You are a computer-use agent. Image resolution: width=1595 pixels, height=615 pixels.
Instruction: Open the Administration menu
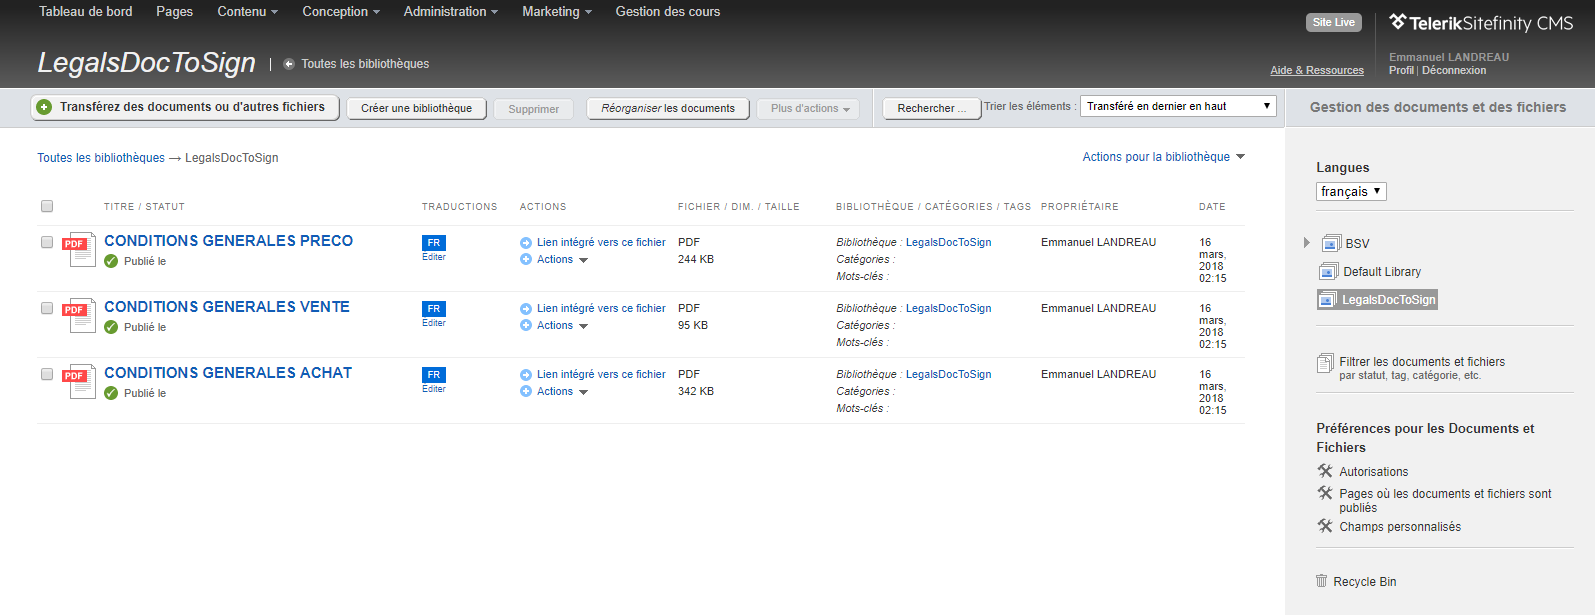(x=450, y=12)
